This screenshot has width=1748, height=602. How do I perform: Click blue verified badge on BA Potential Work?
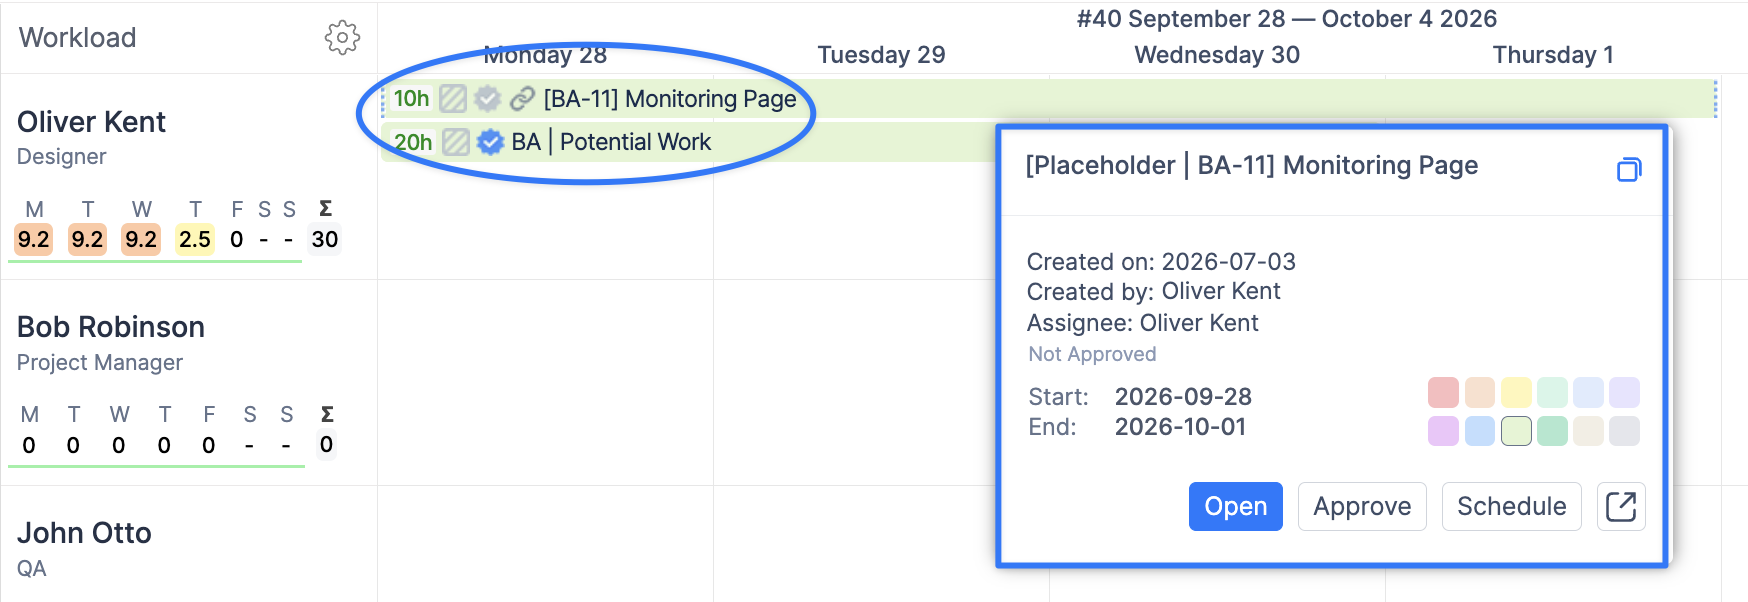click(490, 142)
